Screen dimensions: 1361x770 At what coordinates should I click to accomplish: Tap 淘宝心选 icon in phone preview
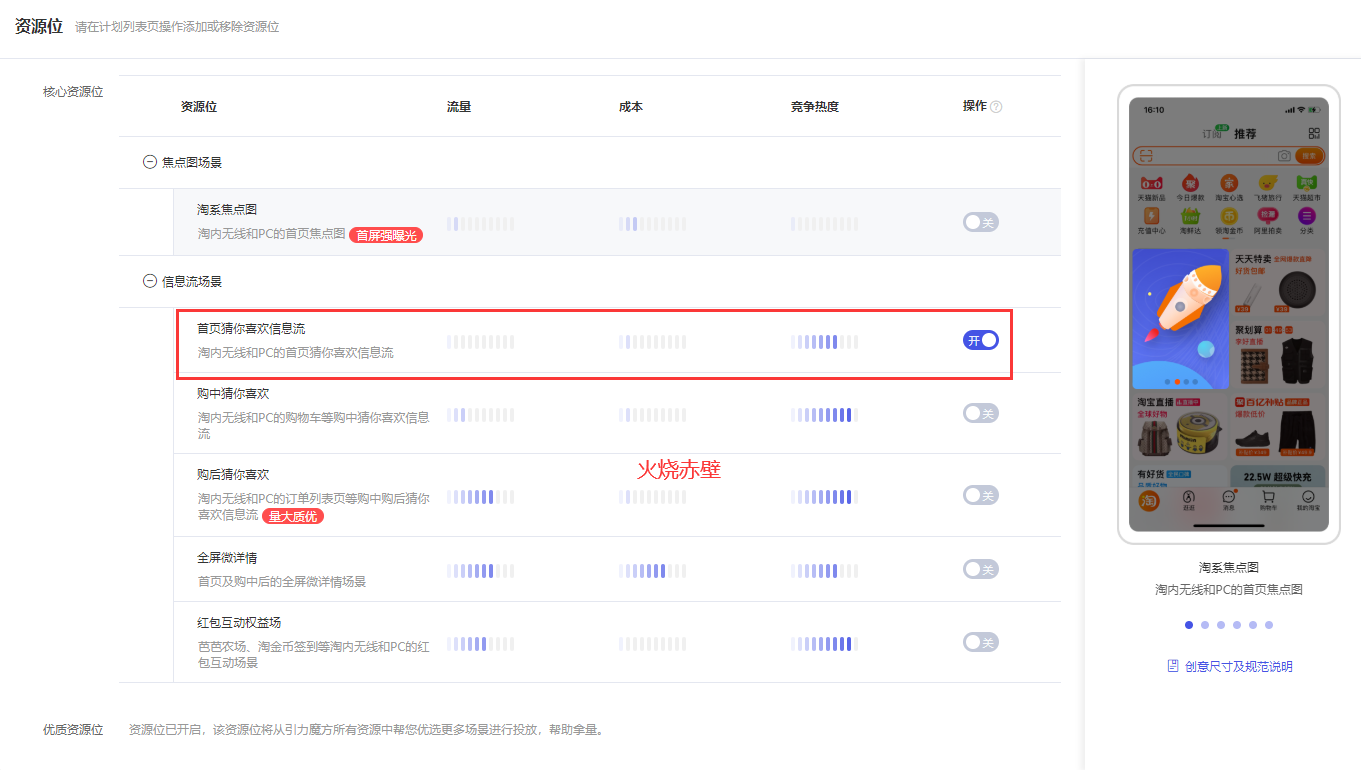click(x=1229, y=183)
